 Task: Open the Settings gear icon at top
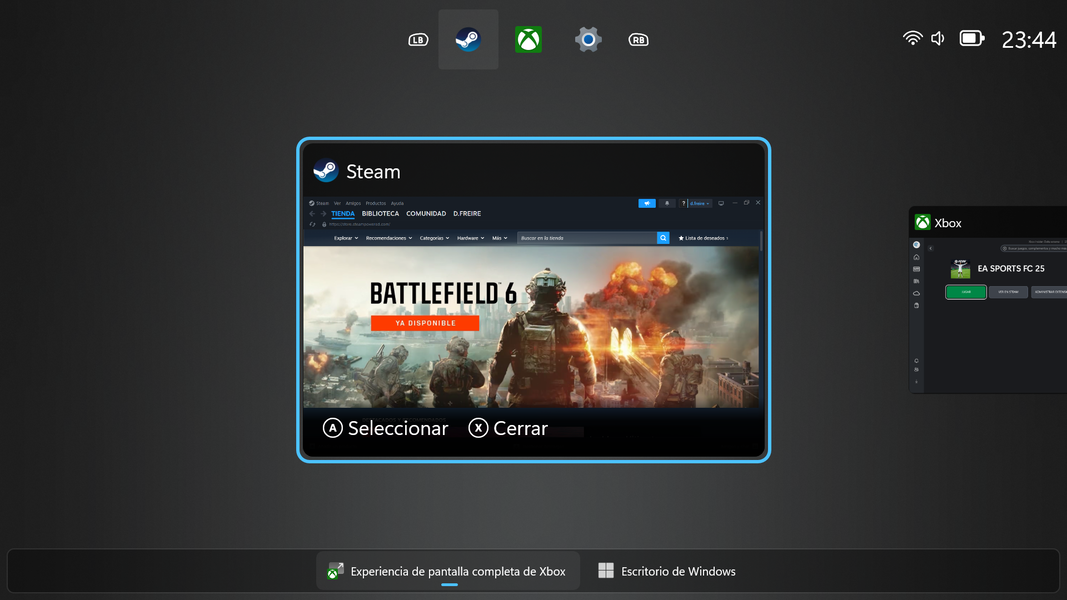588,40
